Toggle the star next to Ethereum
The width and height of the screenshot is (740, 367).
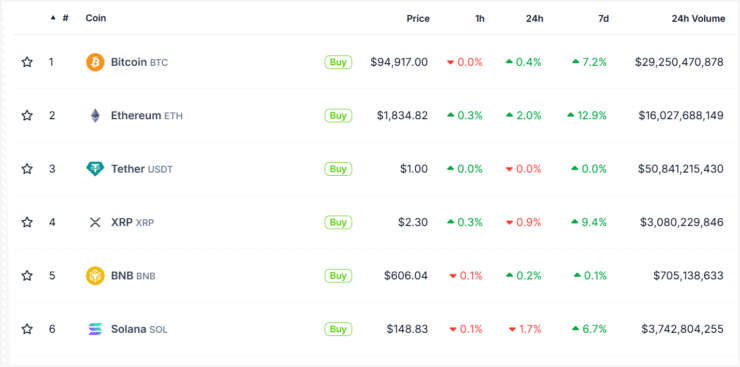pyautogui.click(x=27, y=115)
